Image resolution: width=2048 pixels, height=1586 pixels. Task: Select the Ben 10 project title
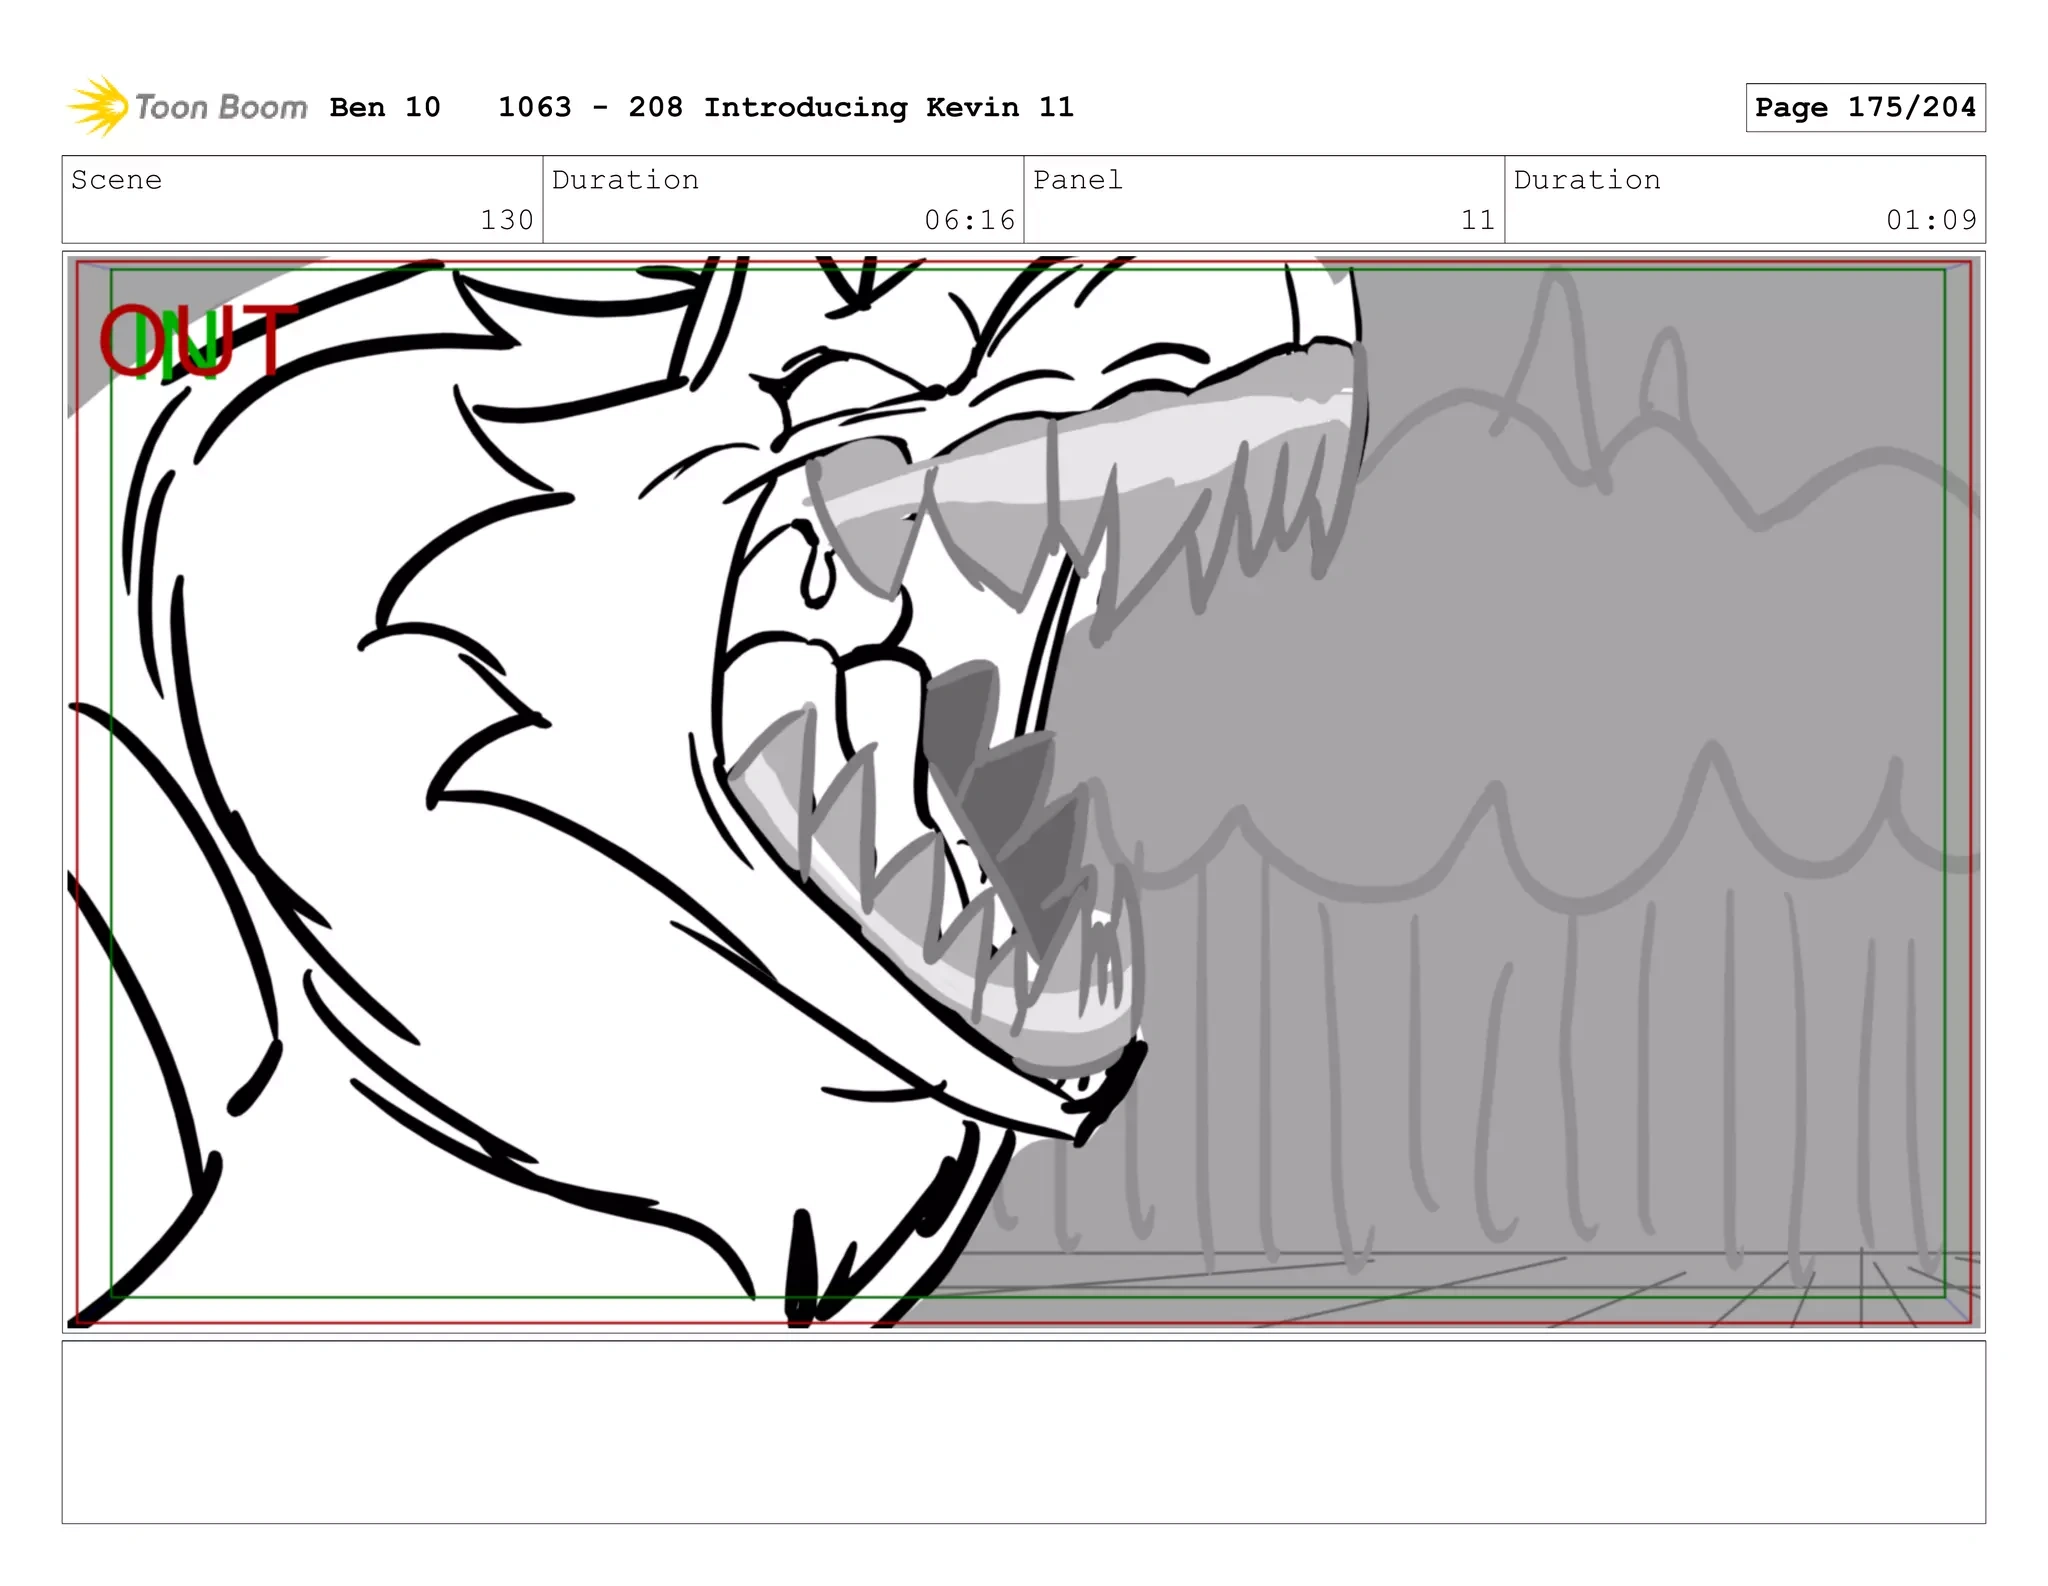pos(385,107)
